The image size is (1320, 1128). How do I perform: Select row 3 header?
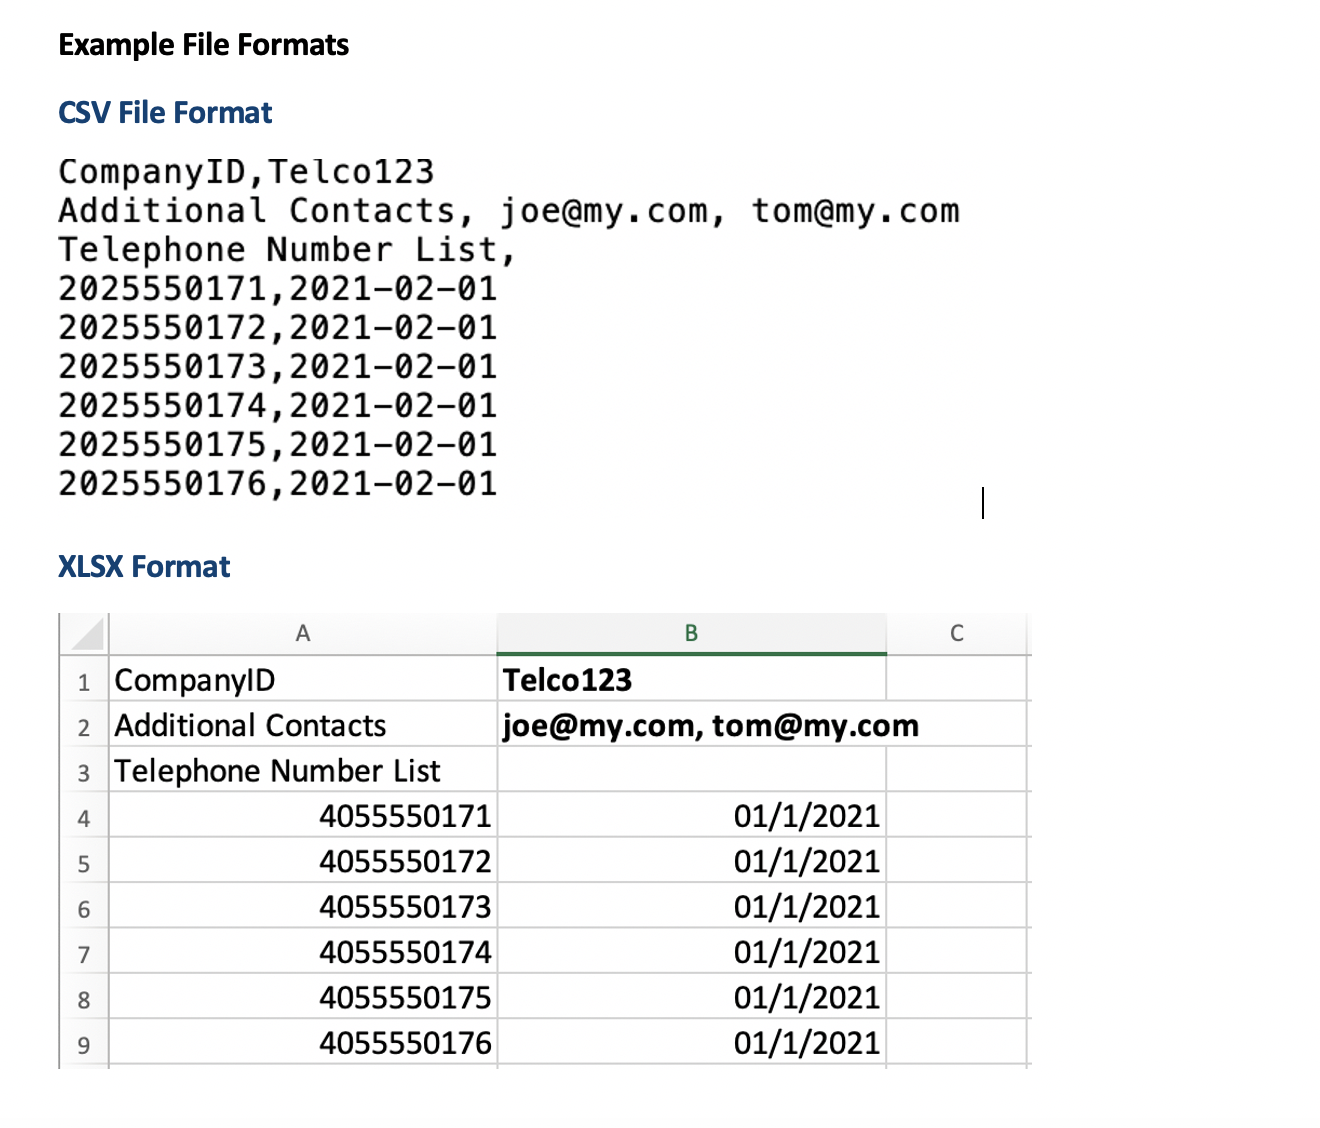pyautogui.click(x=84, y=773)
